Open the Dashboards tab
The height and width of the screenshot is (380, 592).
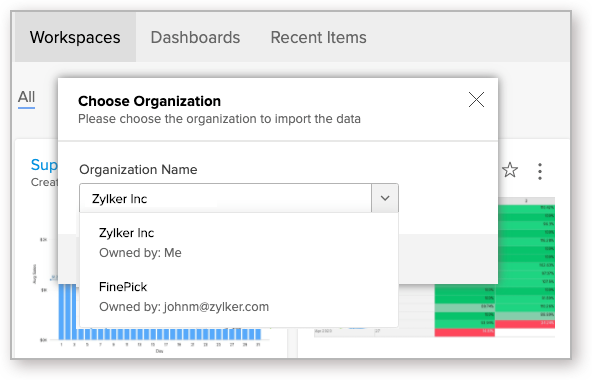coord(195,37)
